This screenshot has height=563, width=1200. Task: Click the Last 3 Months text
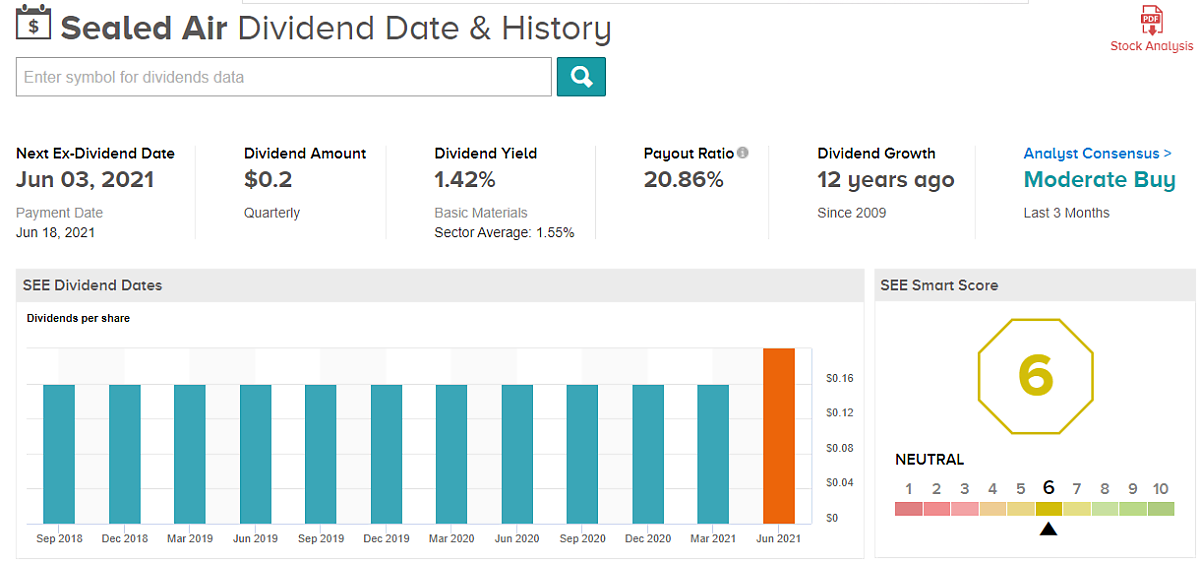(1066, 213)
